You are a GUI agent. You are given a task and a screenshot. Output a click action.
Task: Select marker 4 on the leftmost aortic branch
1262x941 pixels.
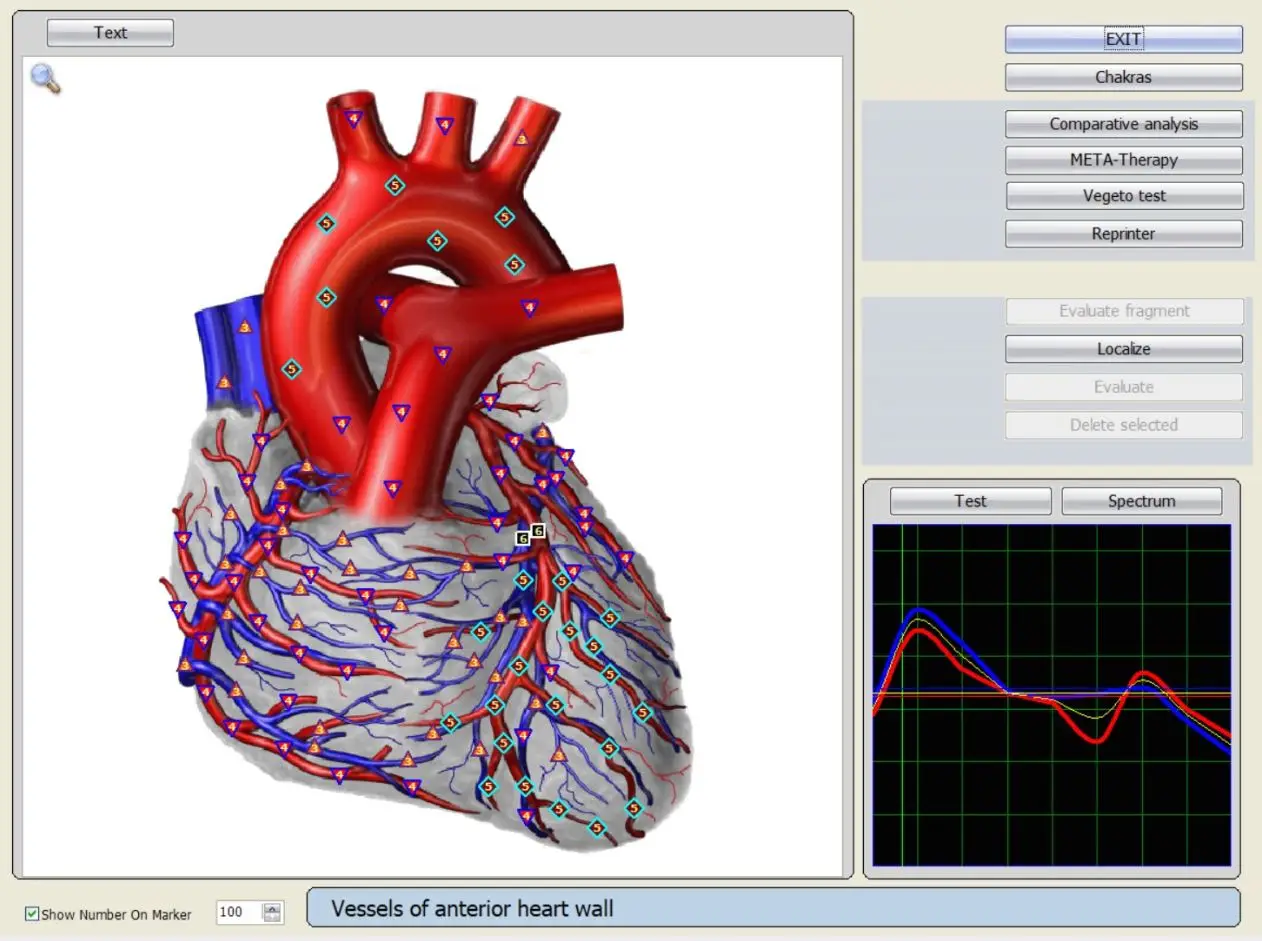click(x=353, y=118)
